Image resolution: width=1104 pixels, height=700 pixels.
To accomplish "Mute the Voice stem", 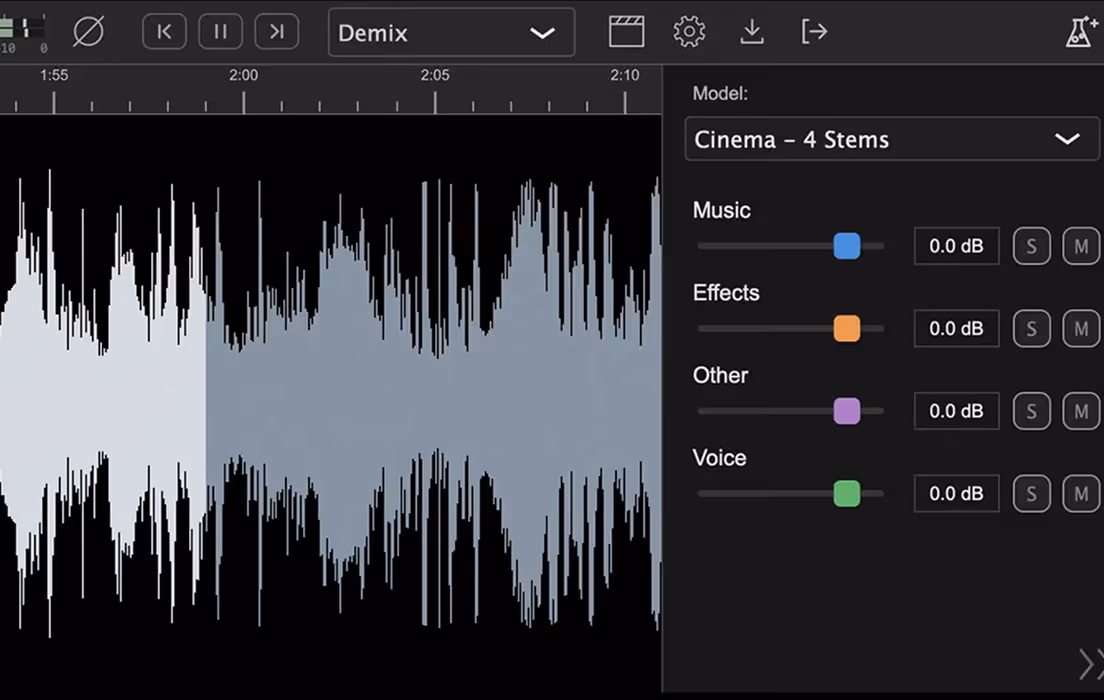I will coord(1081,494).
